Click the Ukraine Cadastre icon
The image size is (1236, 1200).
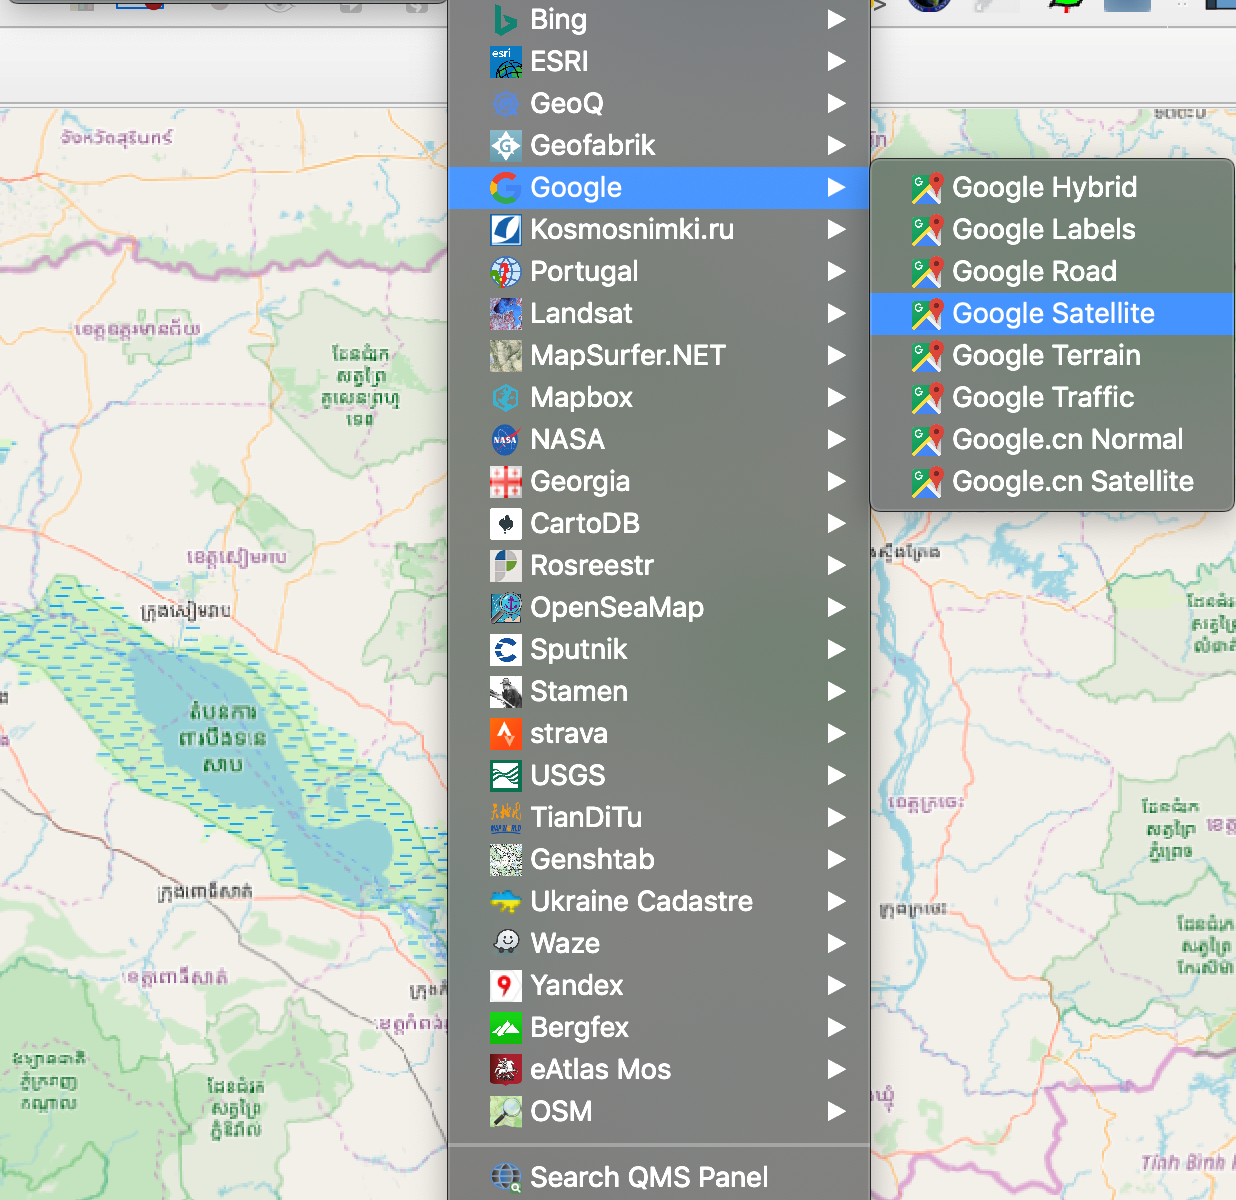(506, 902)
